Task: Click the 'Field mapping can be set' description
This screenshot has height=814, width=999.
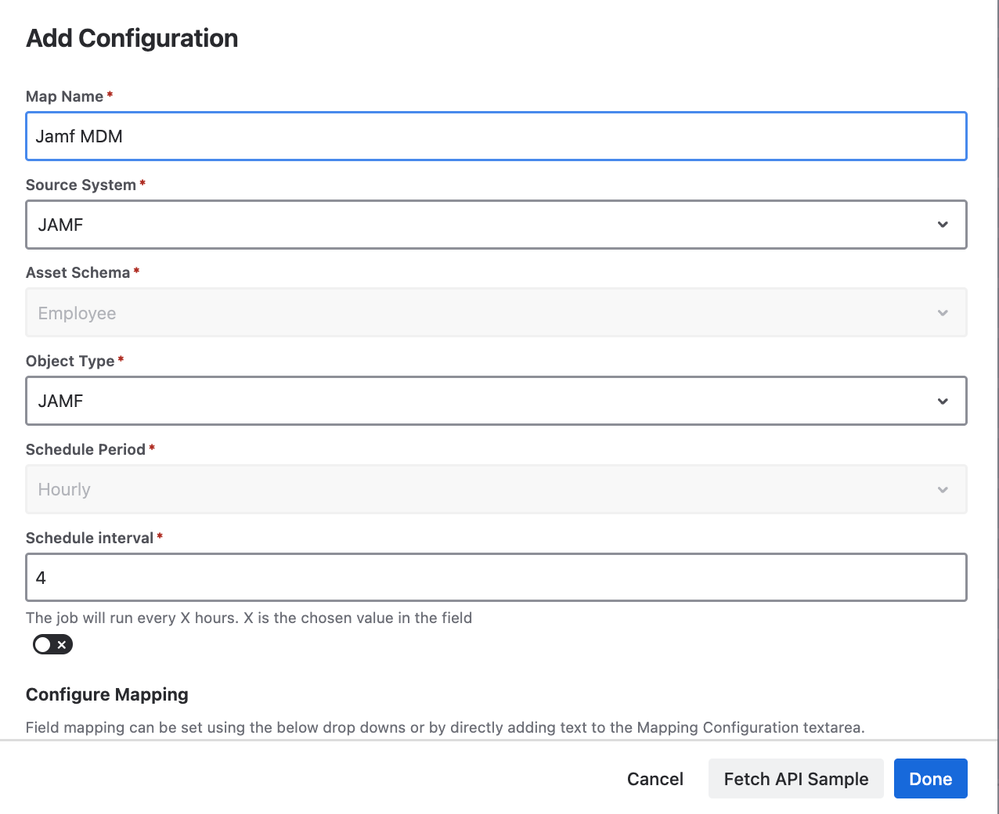Action: 445,727
